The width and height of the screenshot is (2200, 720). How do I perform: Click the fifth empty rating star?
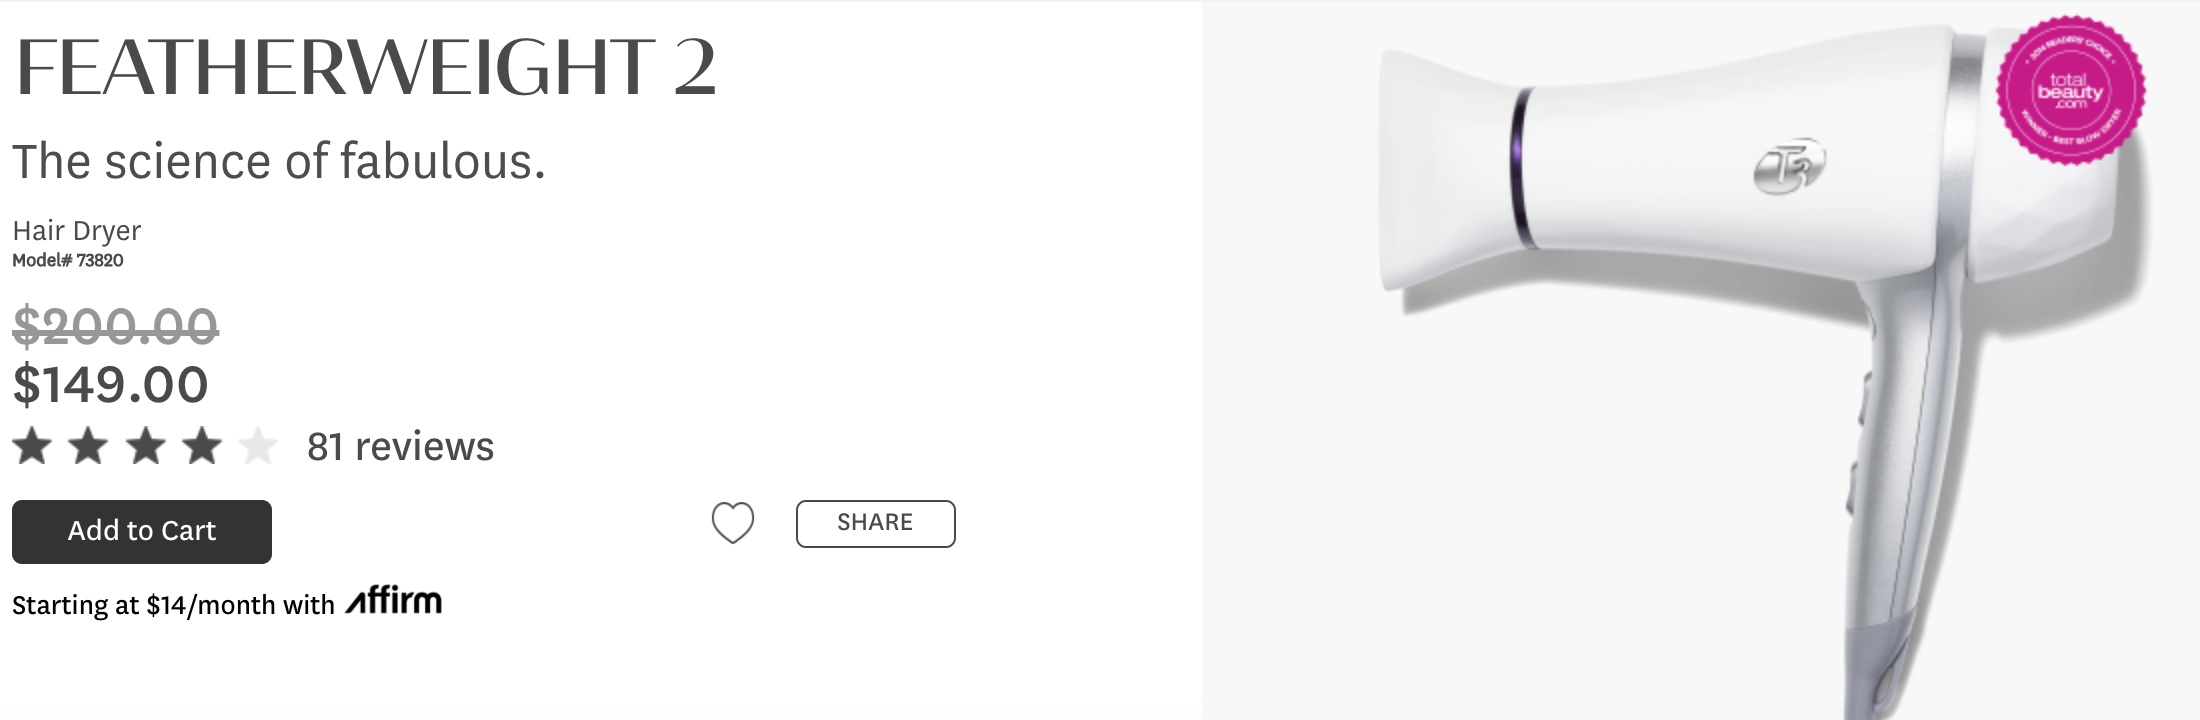tap(258, 446)
